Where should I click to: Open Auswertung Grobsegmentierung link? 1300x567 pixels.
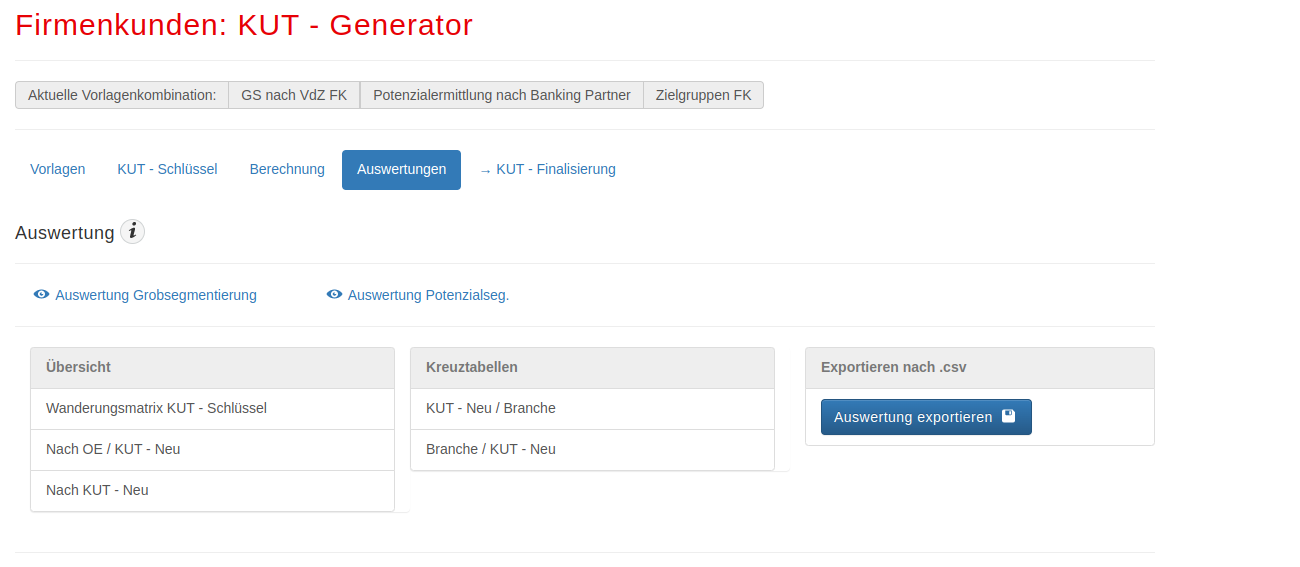click(x=156, y=295)
